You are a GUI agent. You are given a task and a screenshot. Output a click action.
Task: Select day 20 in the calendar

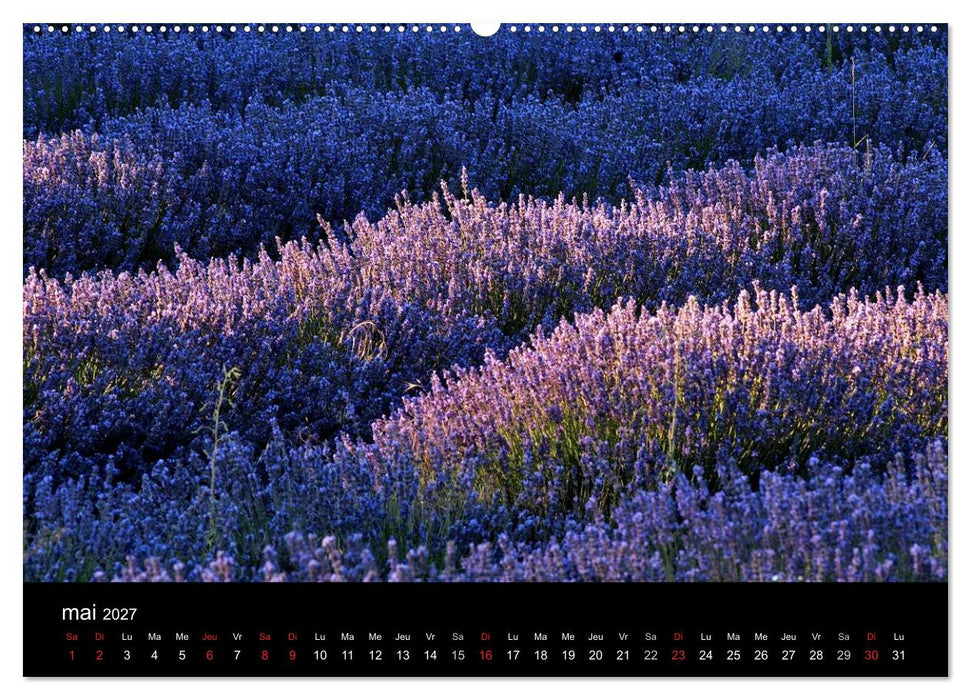pyautogui.click(x=596, y=655)
